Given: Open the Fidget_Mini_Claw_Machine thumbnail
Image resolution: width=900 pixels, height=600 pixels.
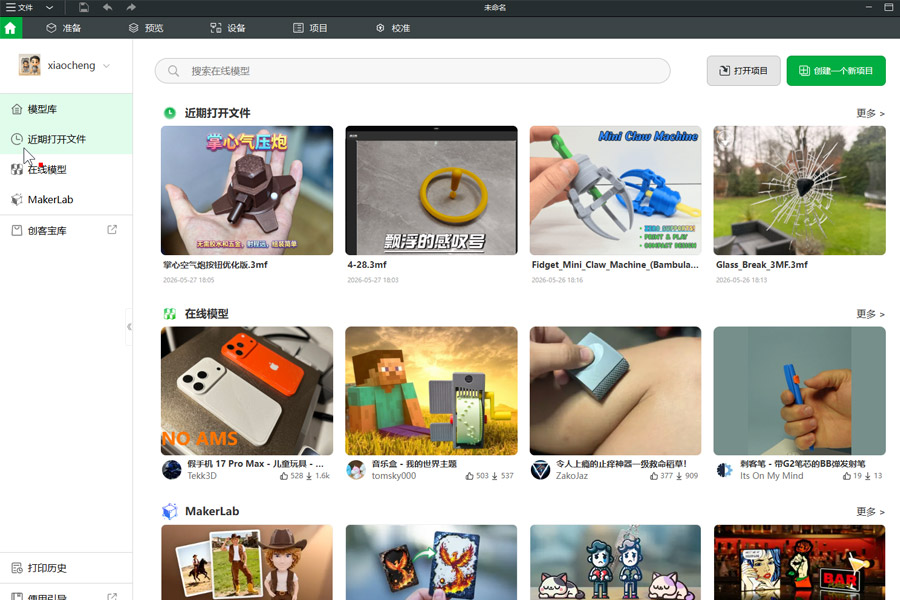Looking at the screenshot, I should (x=615, y=190).
